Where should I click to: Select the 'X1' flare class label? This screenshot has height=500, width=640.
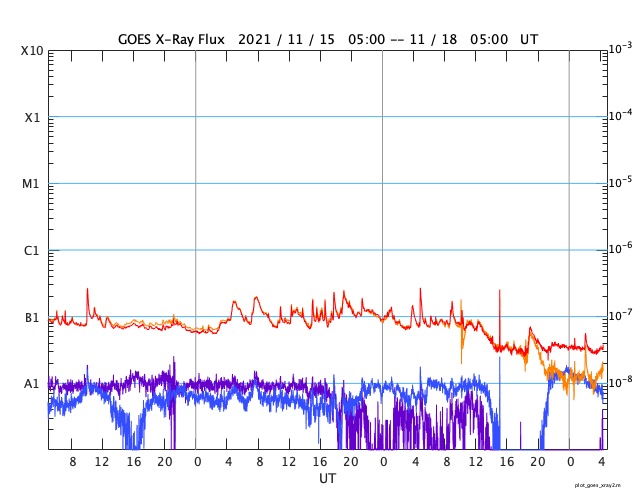[x=33, y=118]
